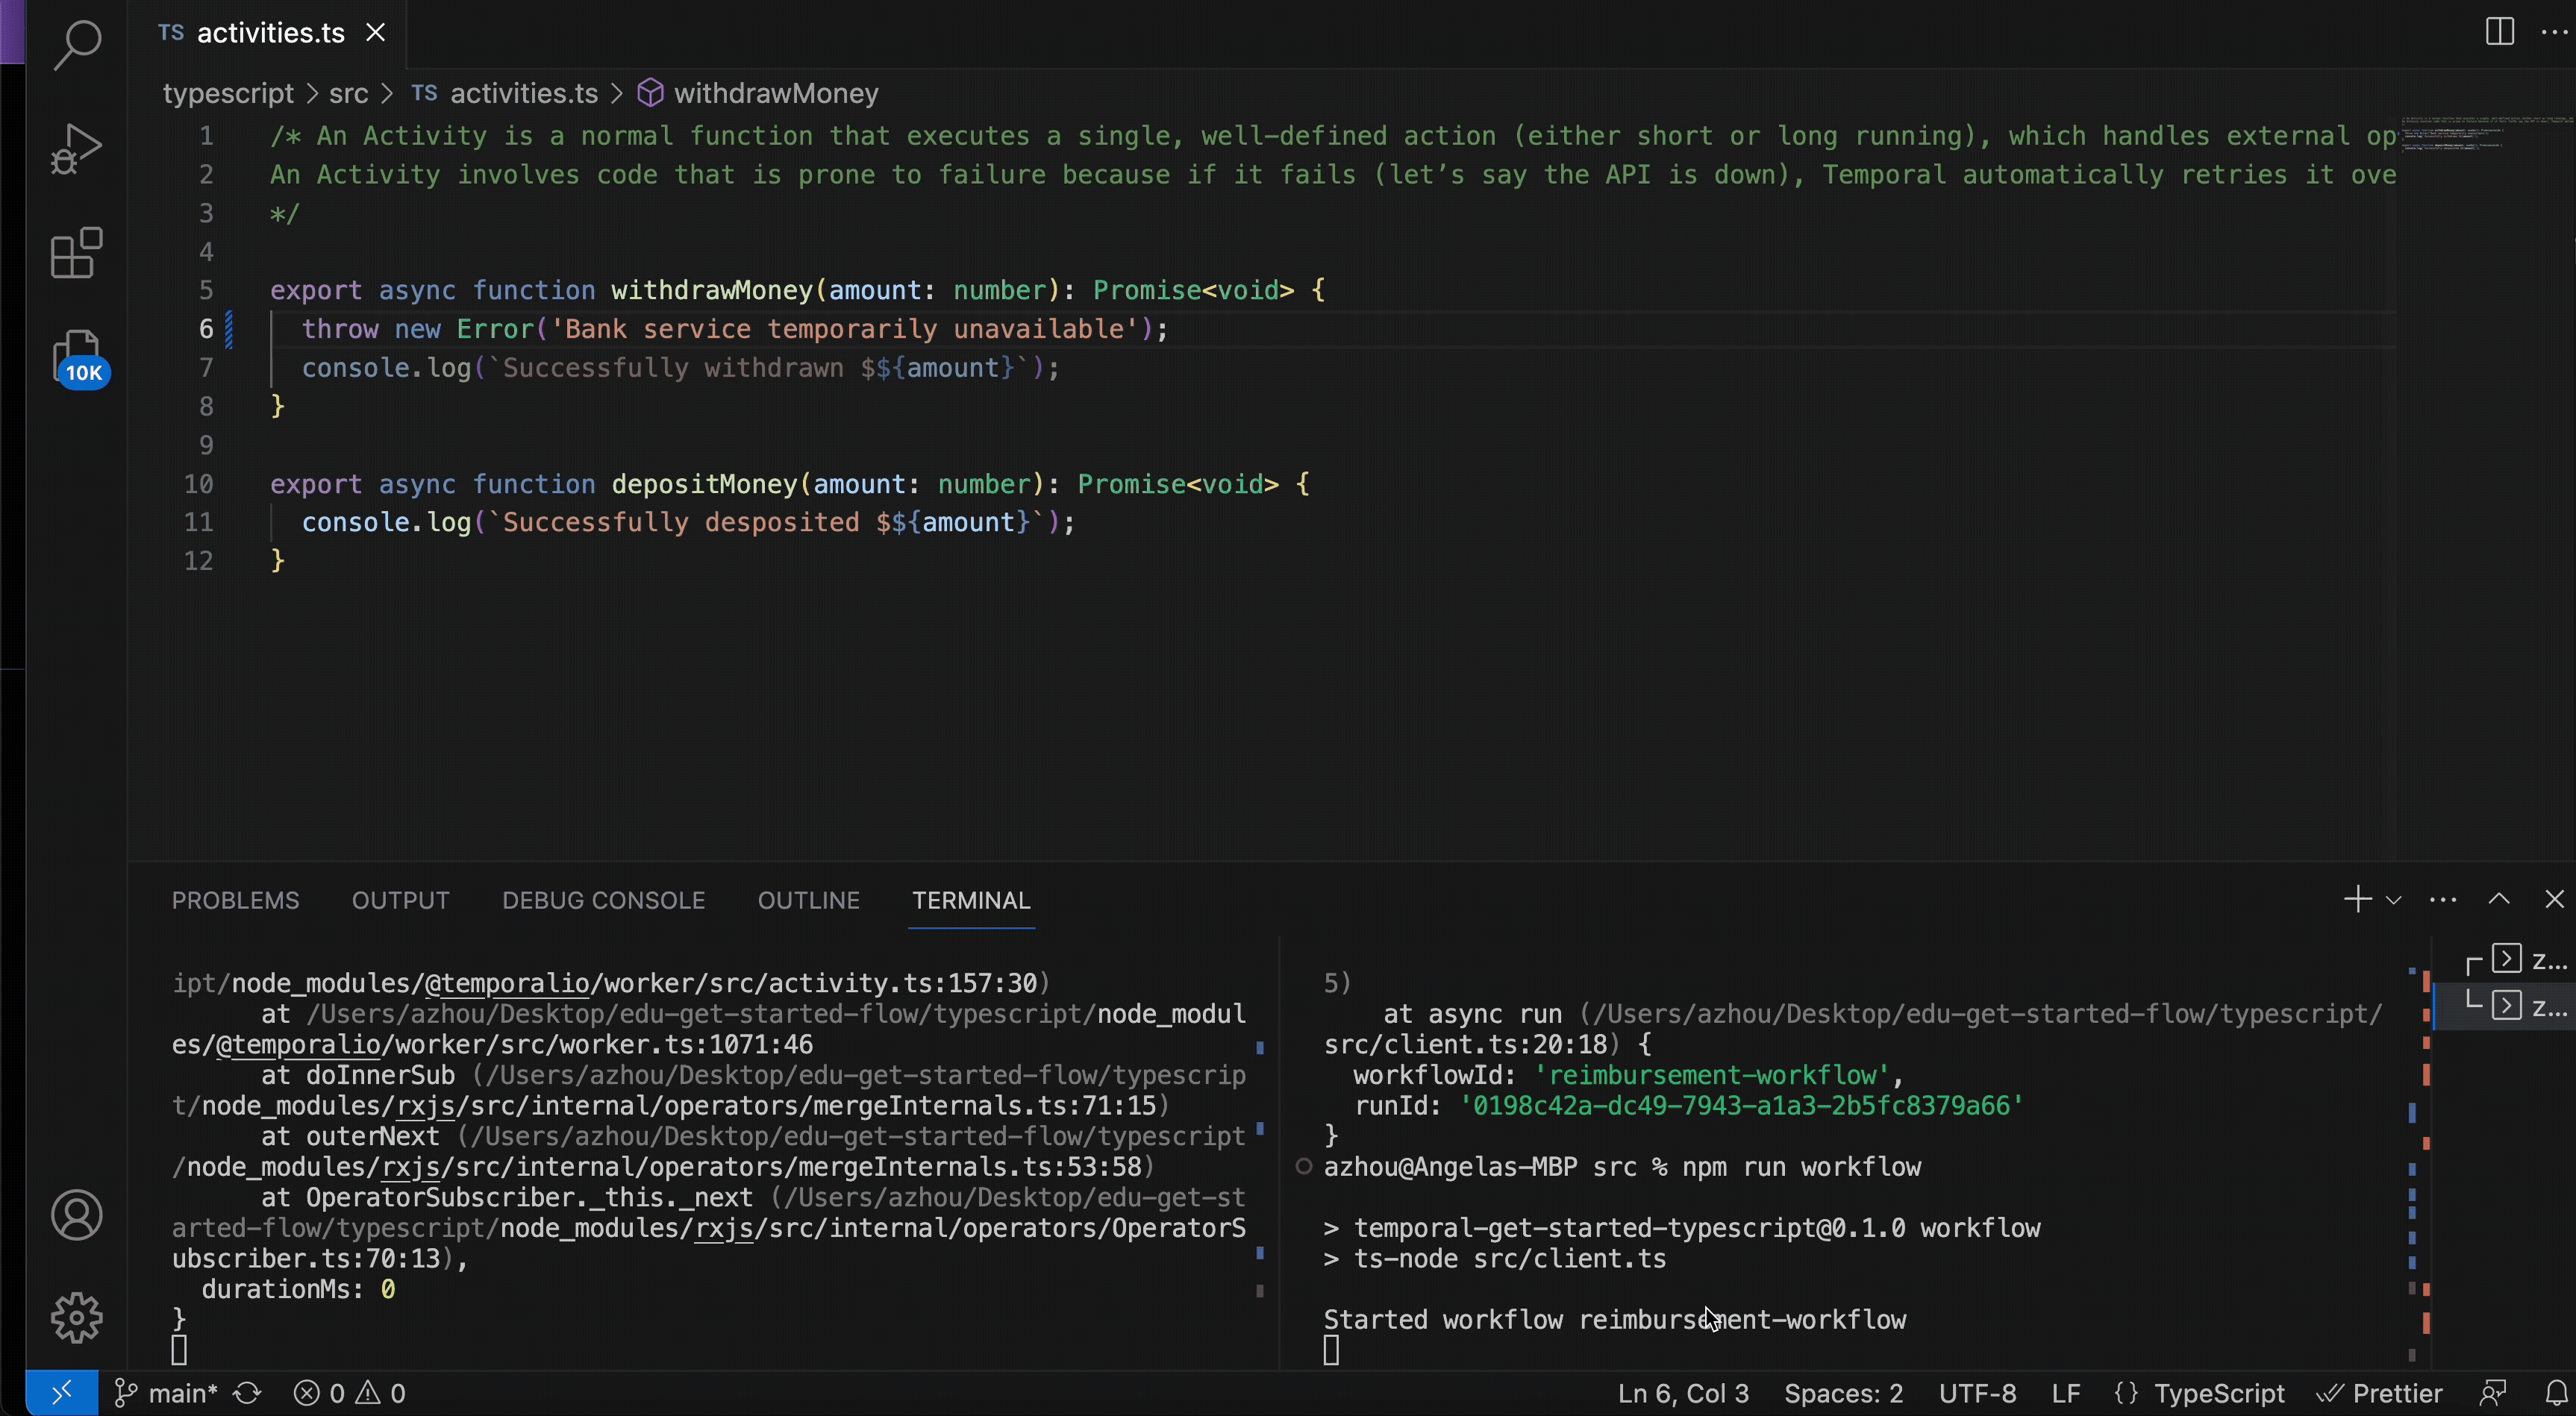This screenshot has width=2576, height=1416.
Task: Click the sync changes icon near main branch
Action: [x=248, y=1392]
